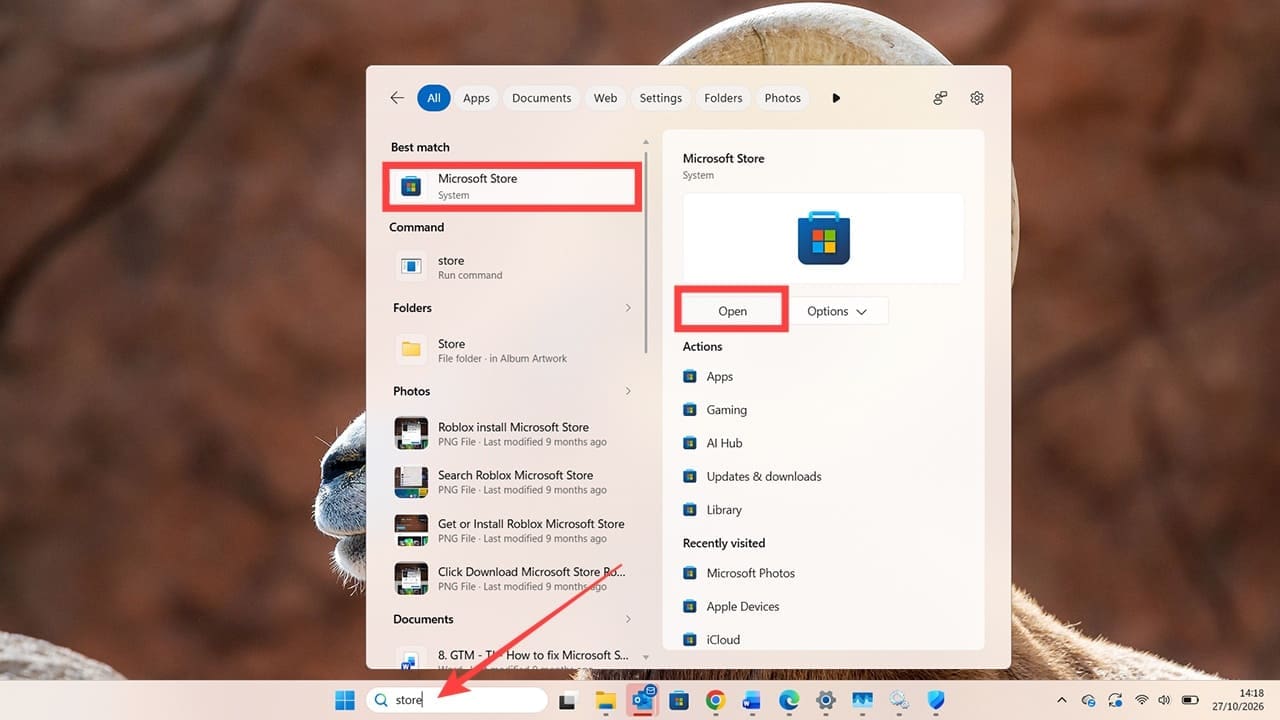This screenshot has height=720, width=1280.
Task: Open search settings gear icon
Action: [977, 98]
